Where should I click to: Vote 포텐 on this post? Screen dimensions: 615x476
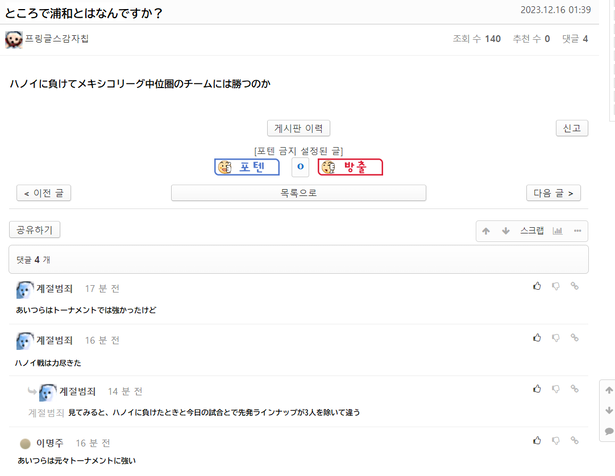[x=247, y=167]
